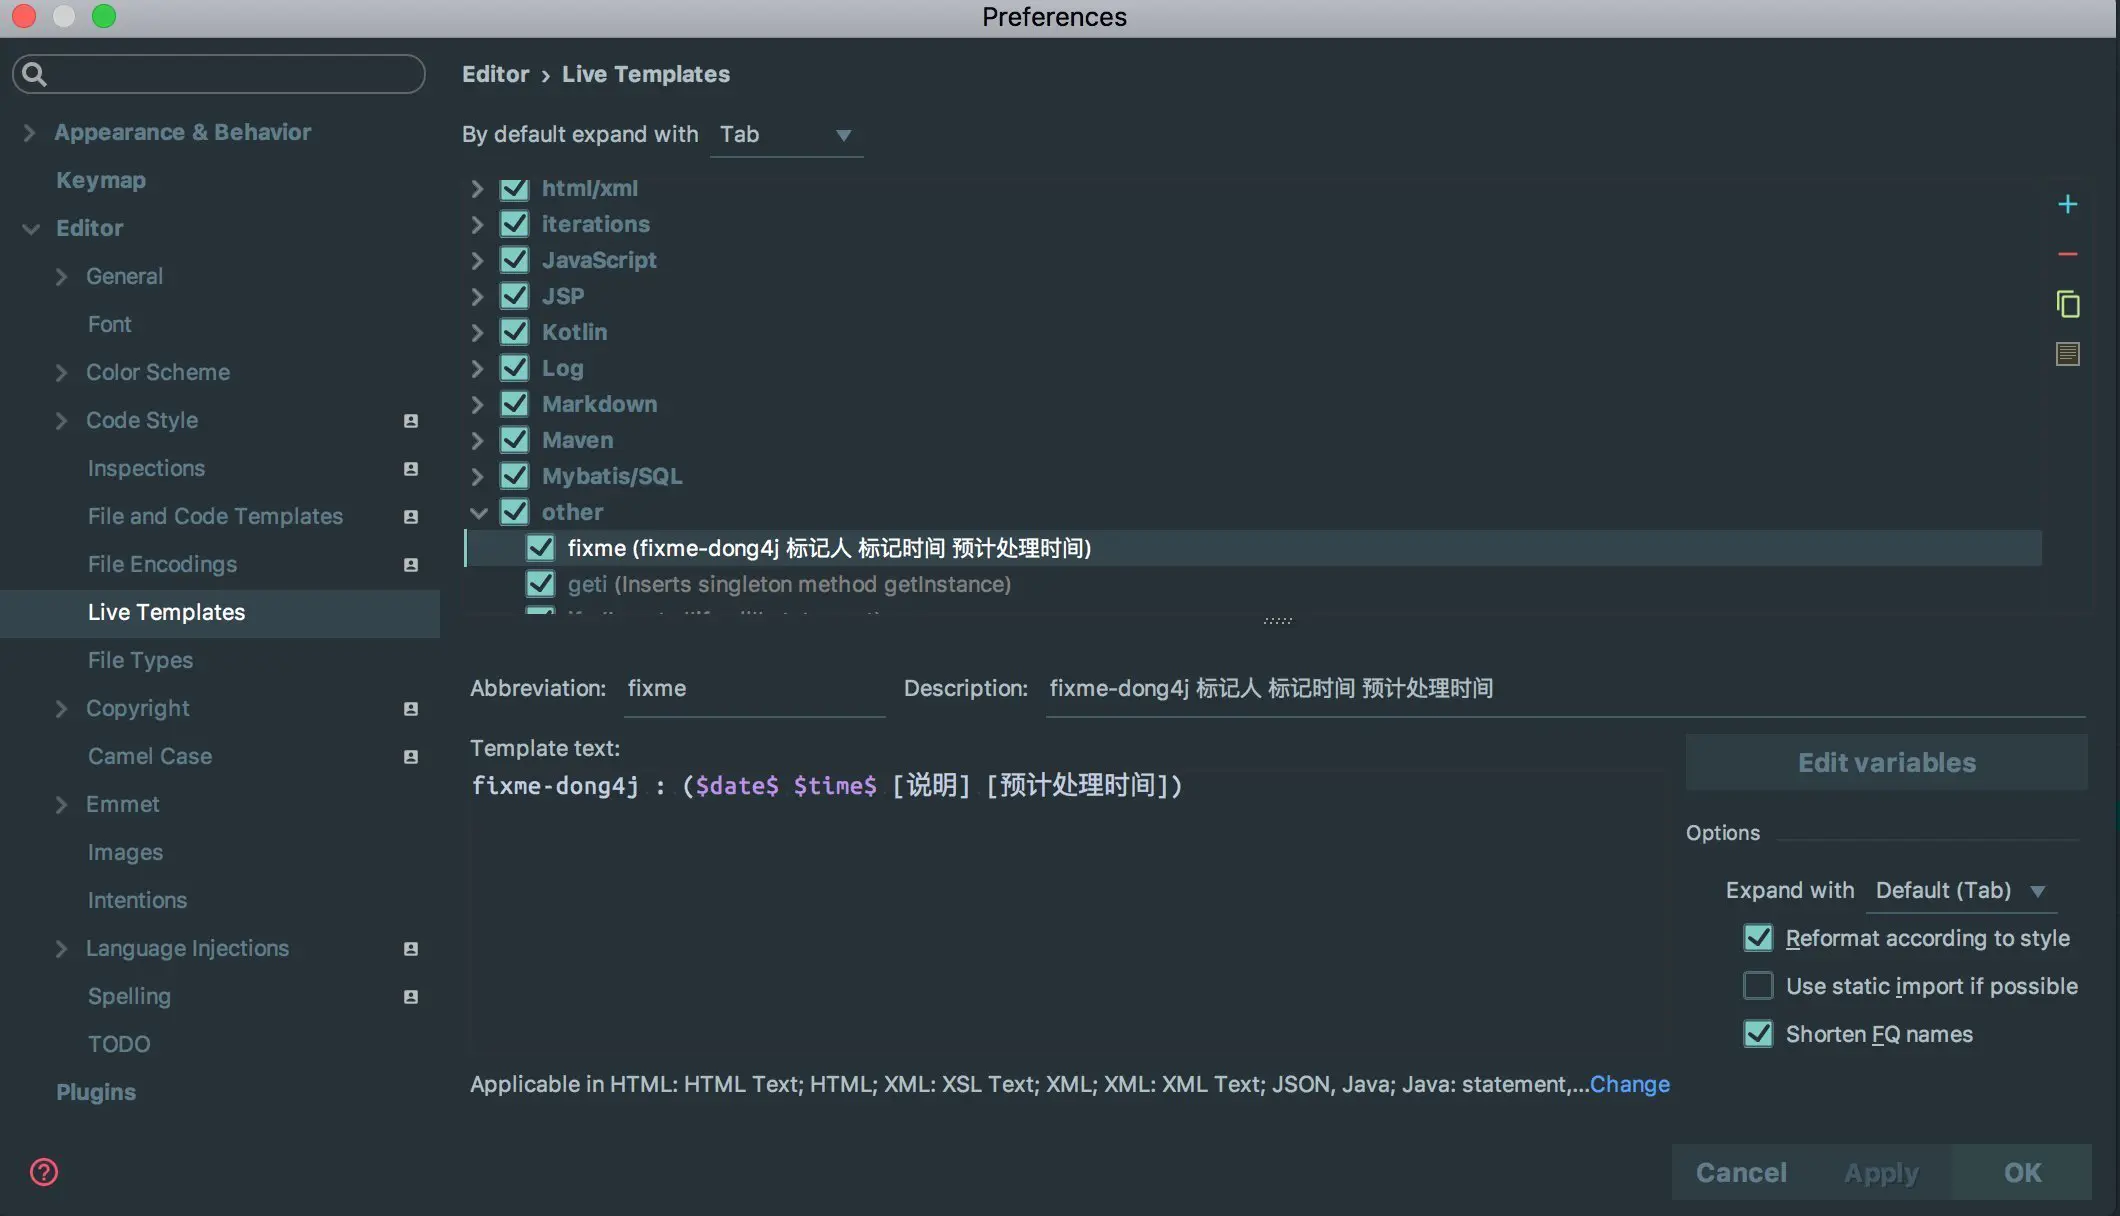The width and height of the screenshot is (2120, 1216).
Task: Select File Types in settings sidebar
Action: point(140,660)
